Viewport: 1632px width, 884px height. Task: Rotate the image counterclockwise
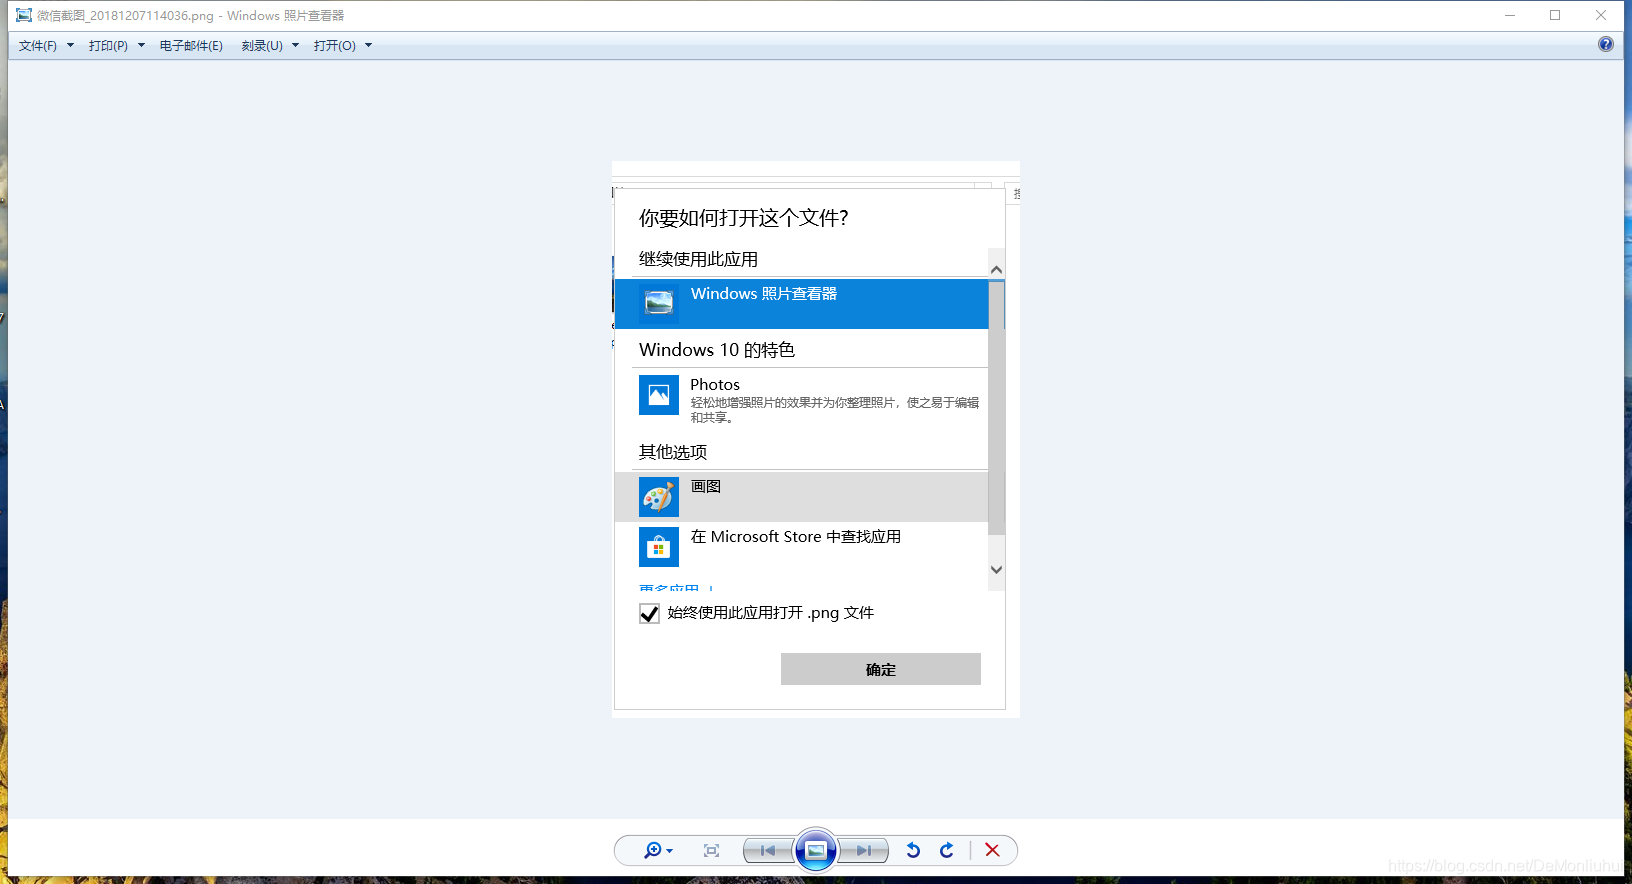(913, 850)
